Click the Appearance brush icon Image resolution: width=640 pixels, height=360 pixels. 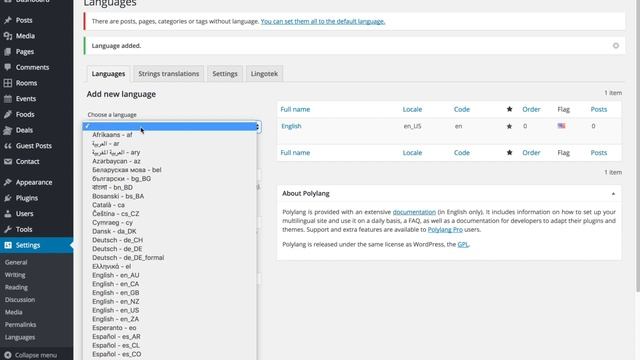[8, 182]
